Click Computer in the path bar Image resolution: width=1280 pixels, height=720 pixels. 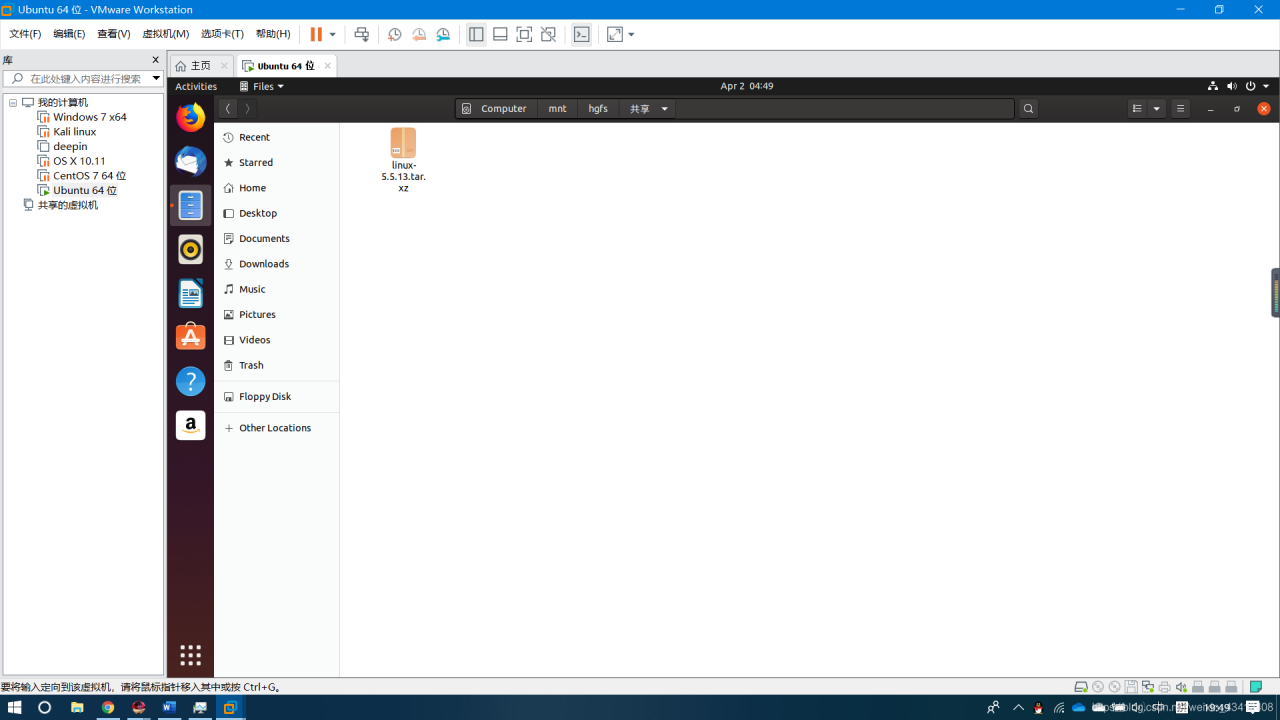pyautogui.click(x=494, y=108)
